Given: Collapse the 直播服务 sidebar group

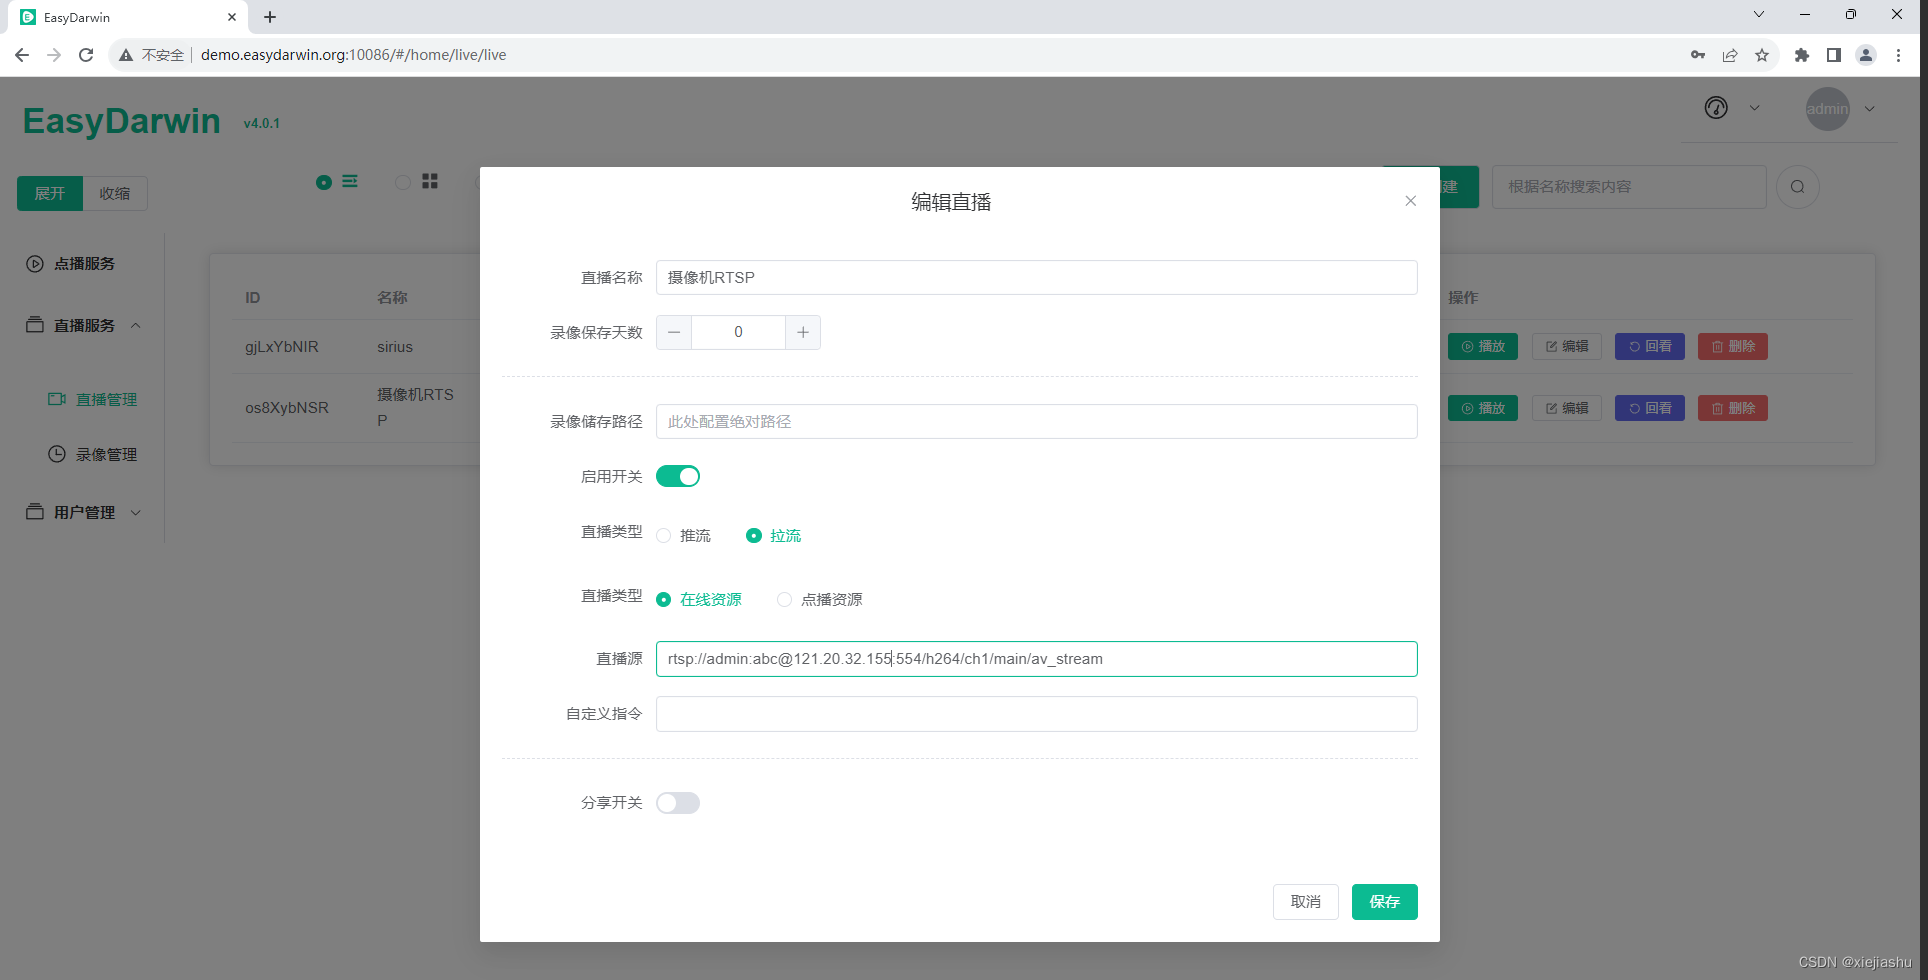Looking at the screenshot, I should (x=84, y=326).
